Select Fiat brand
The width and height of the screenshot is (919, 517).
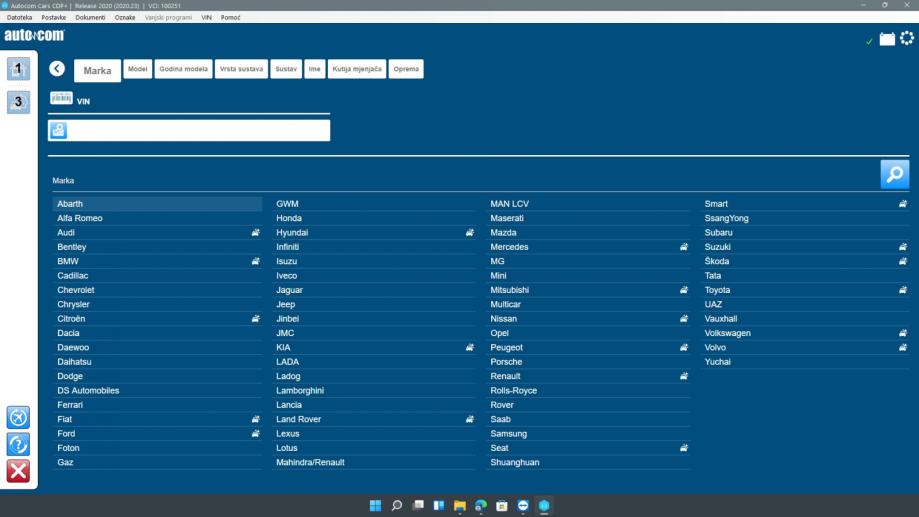(157, 419)
